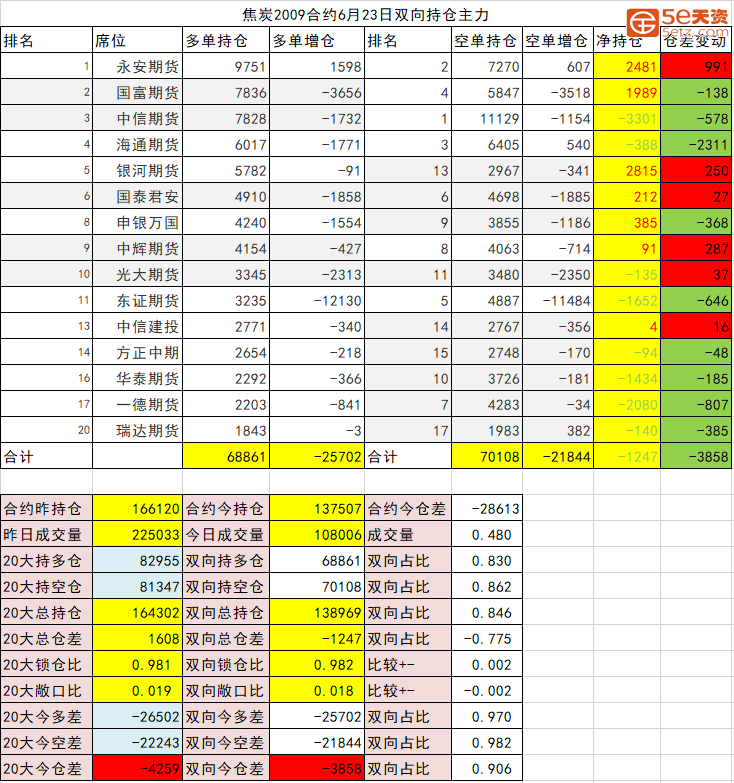Select the 20大持多仓 value 82955
Screen dimensions: 734x783
click(x=137, y=560)
